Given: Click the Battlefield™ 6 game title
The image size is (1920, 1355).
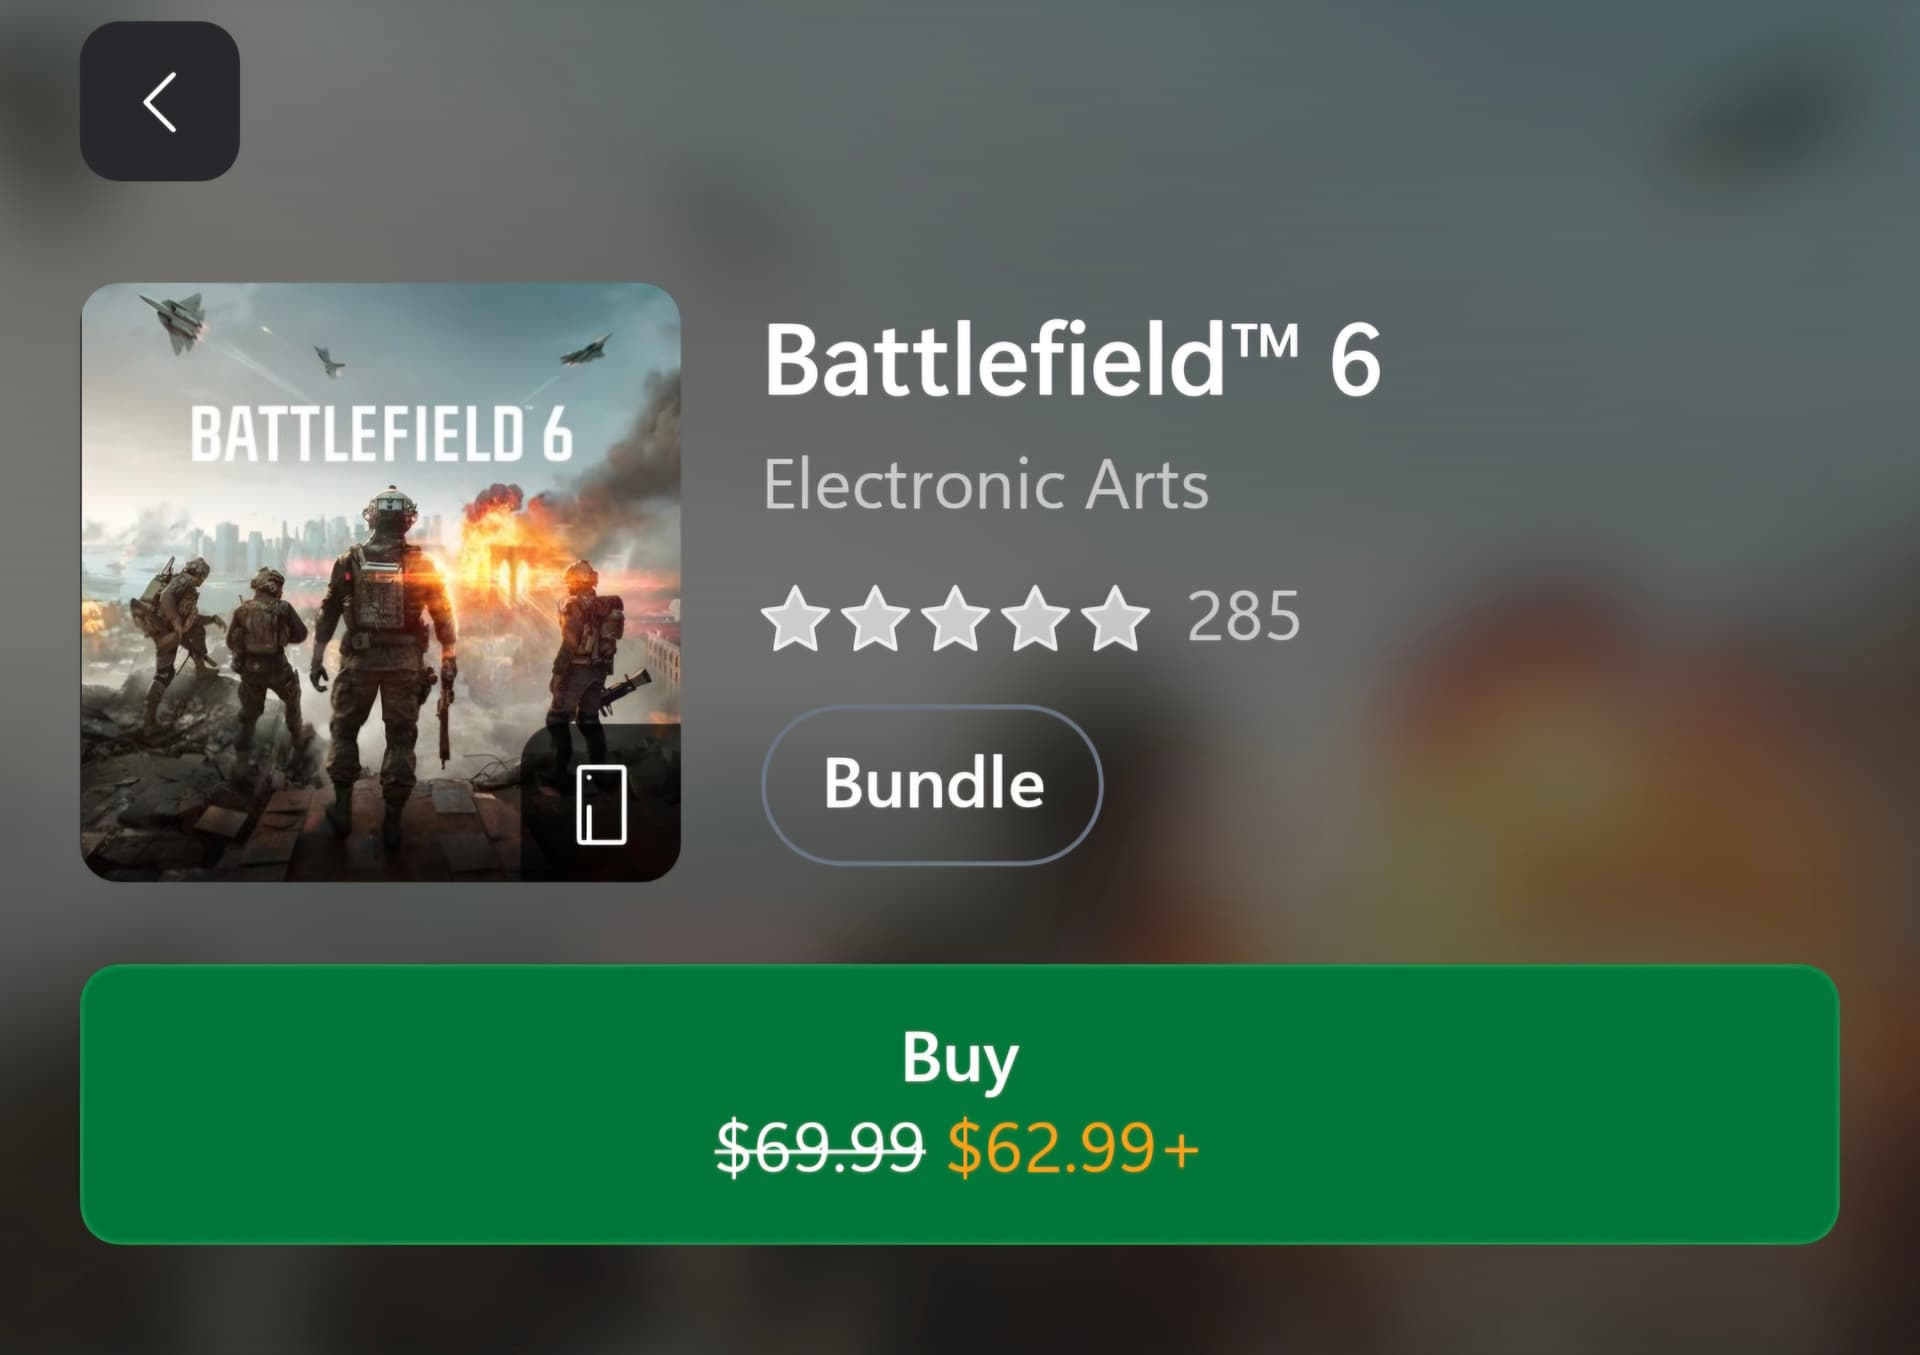Looking at the screenshot, I should 1071,360.
